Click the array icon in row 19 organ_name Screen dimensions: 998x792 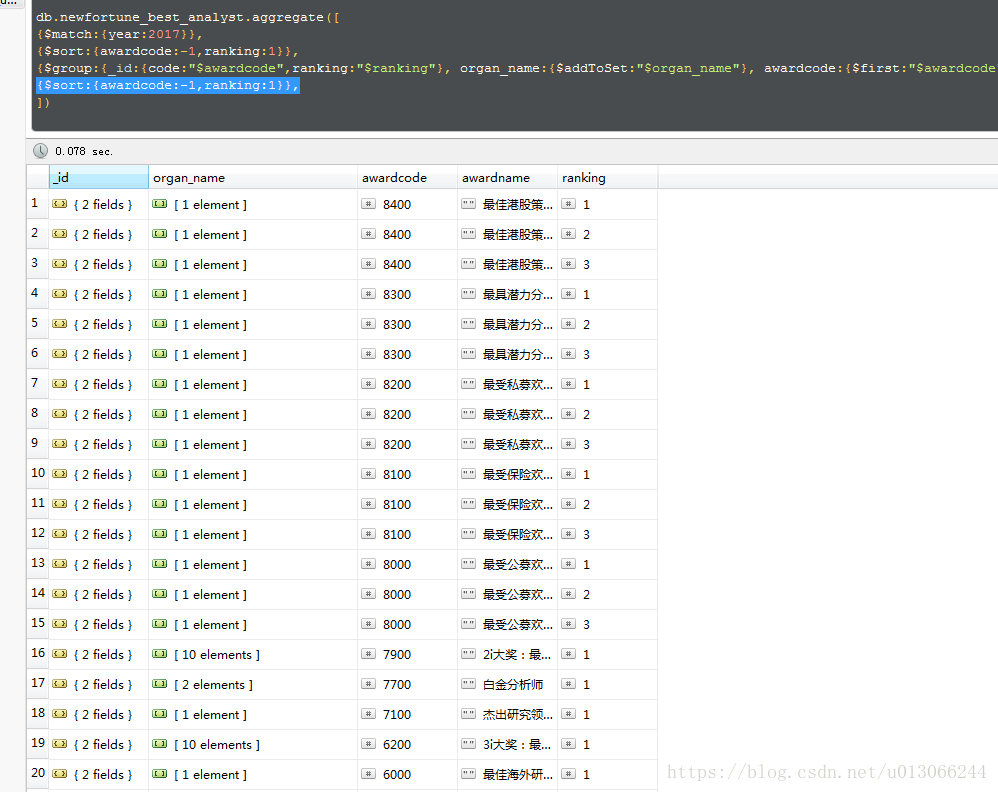coord(160,744)
